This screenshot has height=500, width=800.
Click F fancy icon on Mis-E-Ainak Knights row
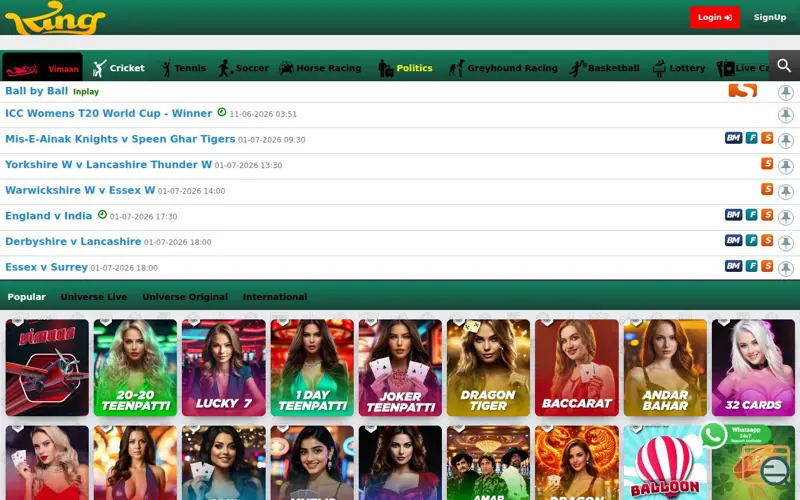752,138
